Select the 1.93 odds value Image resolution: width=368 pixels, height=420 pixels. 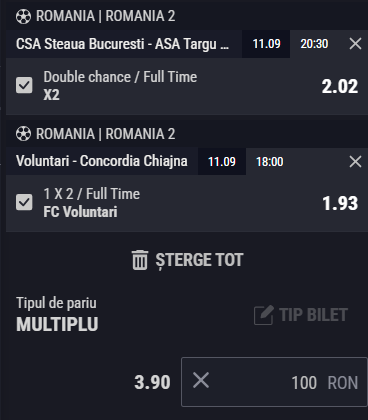click(340, 203)
